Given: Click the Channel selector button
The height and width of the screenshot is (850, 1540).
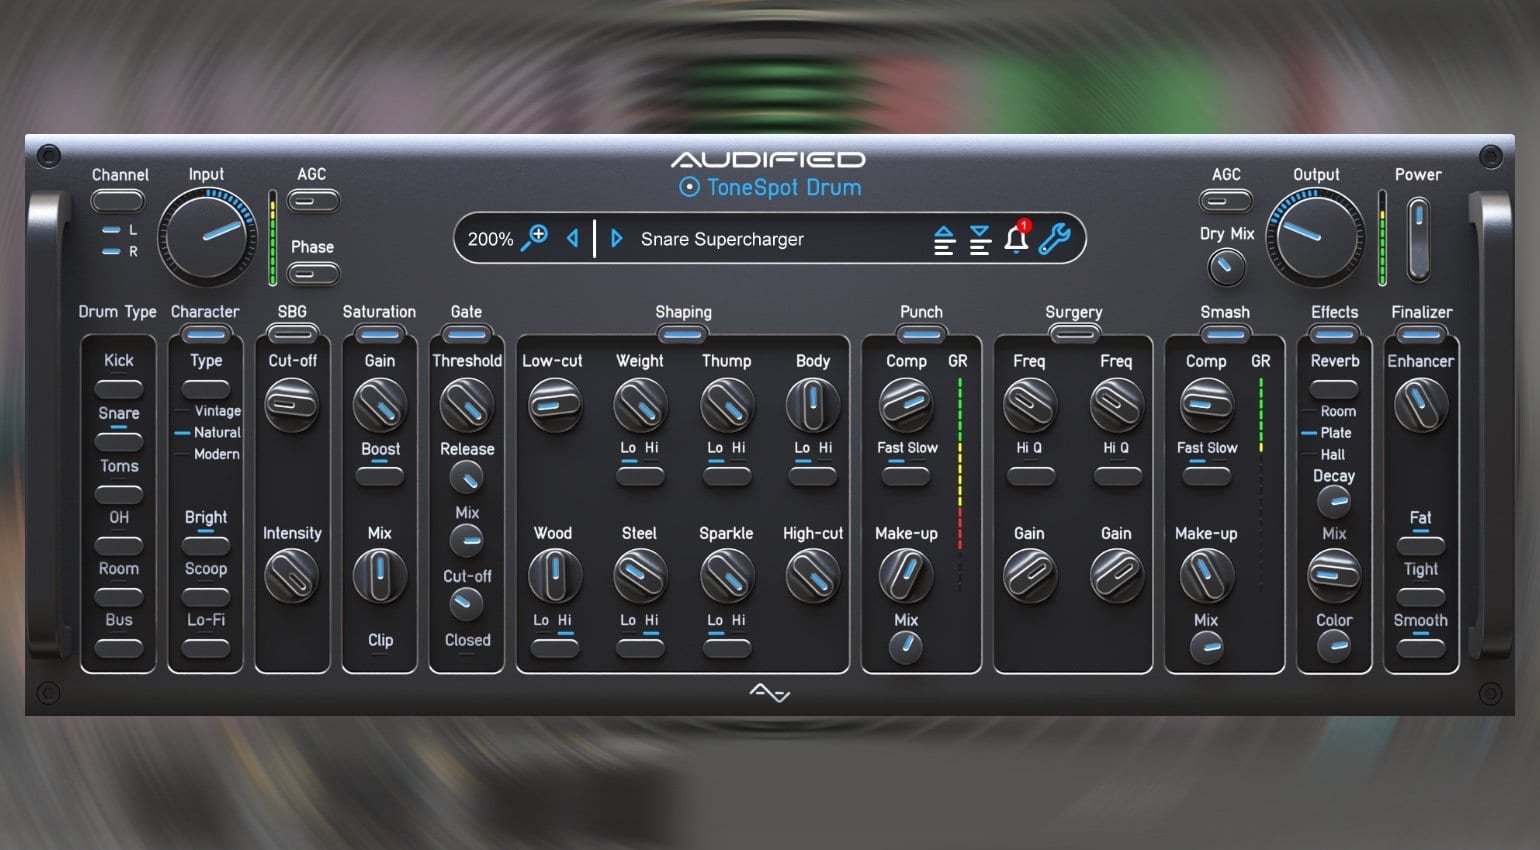Looking at the screenshot, I should 118,201.
